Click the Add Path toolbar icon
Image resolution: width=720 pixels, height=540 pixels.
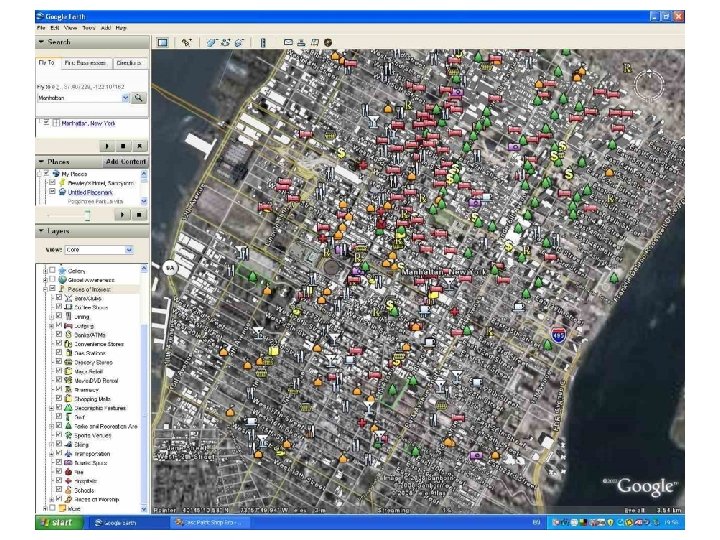tap(225, 43)
